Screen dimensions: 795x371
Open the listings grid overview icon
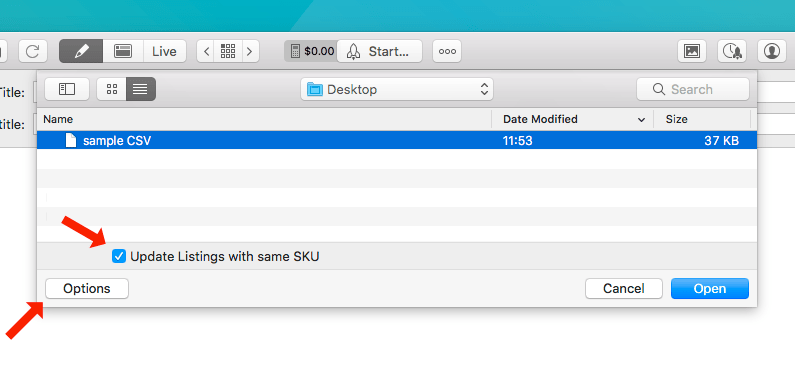[x=228, y=51]
